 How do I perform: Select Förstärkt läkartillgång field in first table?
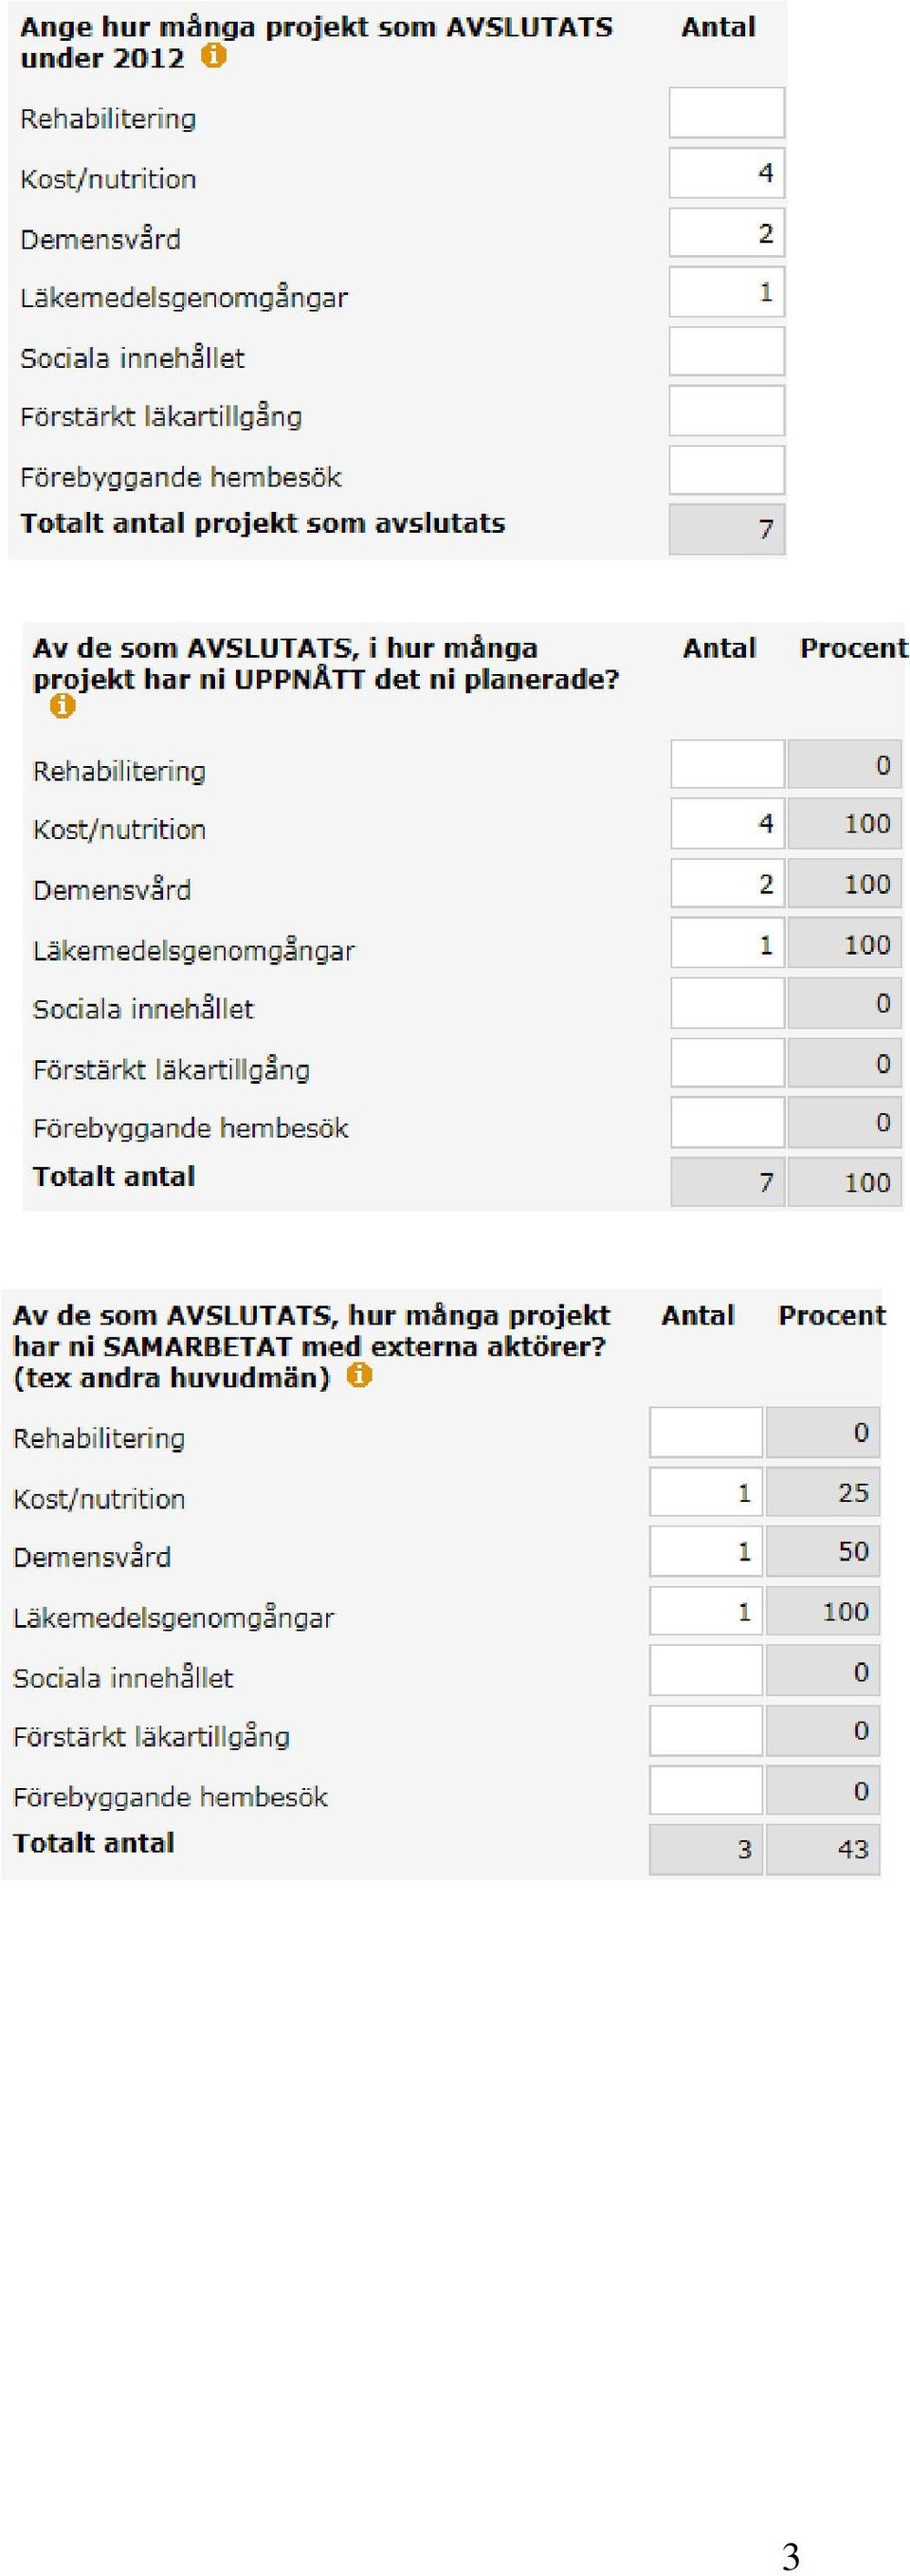click(727, 411)
